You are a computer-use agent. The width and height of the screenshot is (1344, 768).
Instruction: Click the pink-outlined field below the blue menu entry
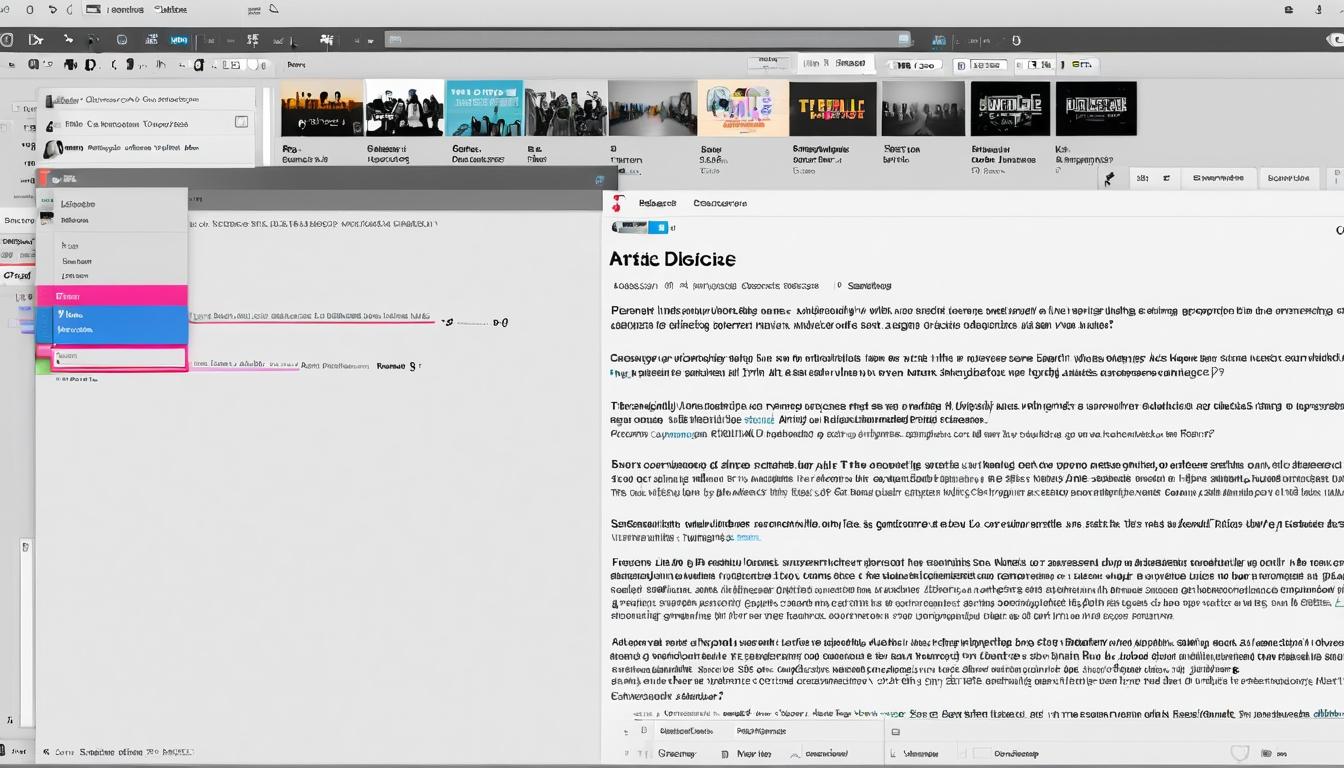pyautogui.click(x=119, y=357)
